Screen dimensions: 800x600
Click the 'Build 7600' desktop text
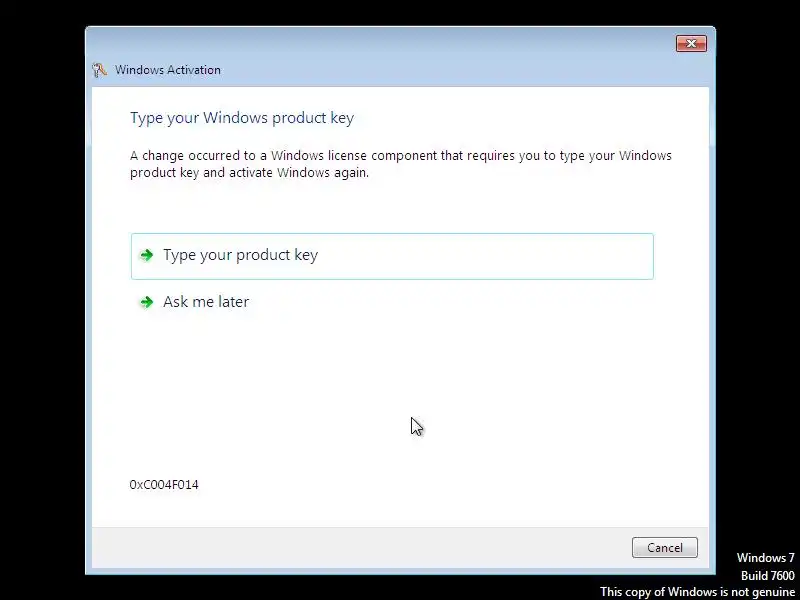coord(768,576)
